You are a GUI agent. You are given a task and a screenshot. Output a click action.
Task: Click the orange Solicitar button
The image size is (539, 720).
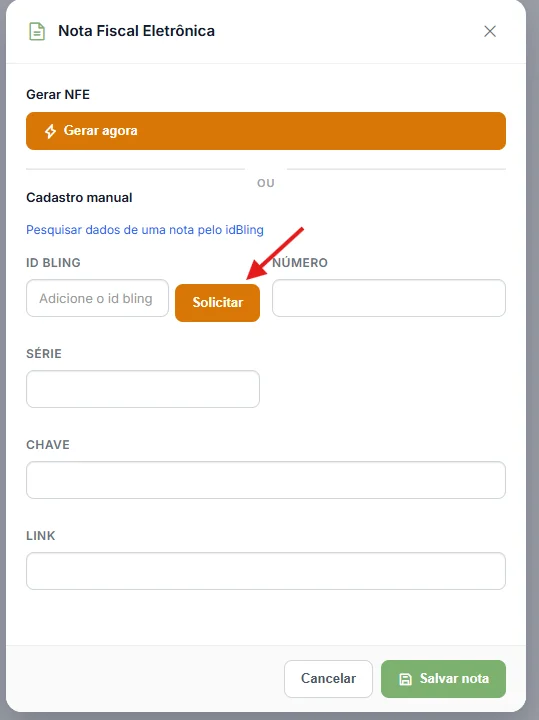[x=217, y=302]
